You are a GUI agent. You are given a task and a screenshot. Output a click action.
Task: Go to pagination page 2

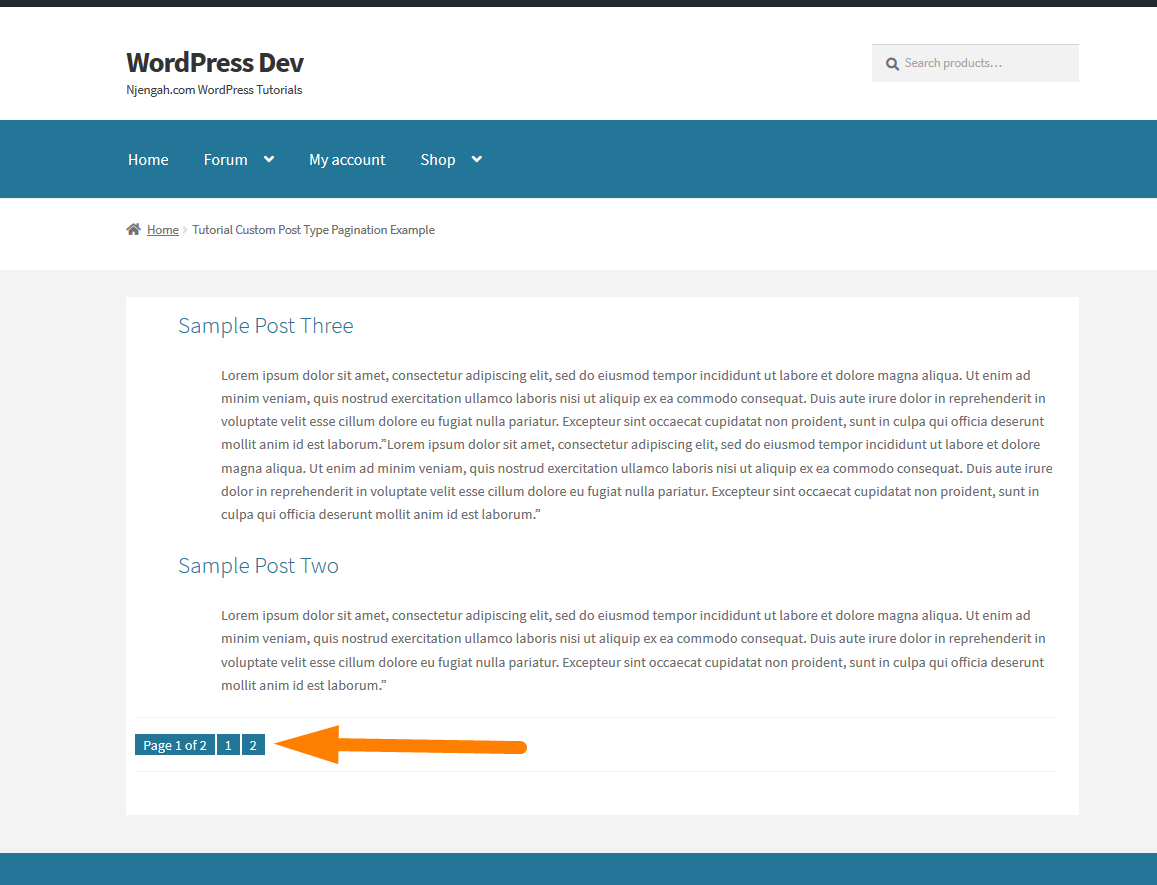click(253, 745)
